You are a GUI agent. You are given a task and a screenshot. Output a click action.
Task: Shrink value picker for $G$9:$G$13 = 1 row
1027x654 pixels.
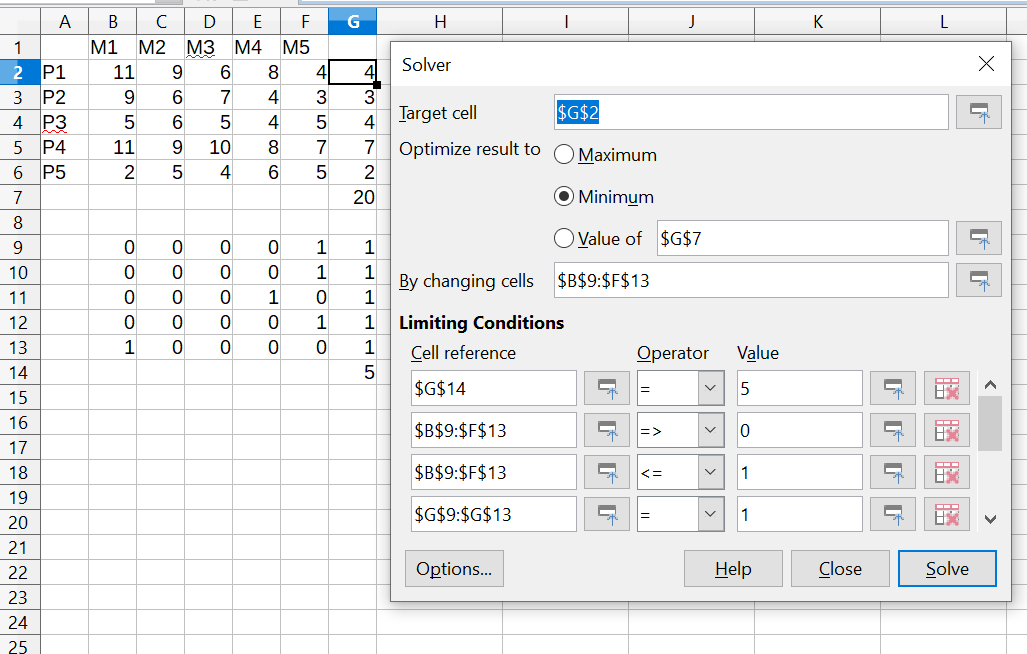click(x=893, y=514)
